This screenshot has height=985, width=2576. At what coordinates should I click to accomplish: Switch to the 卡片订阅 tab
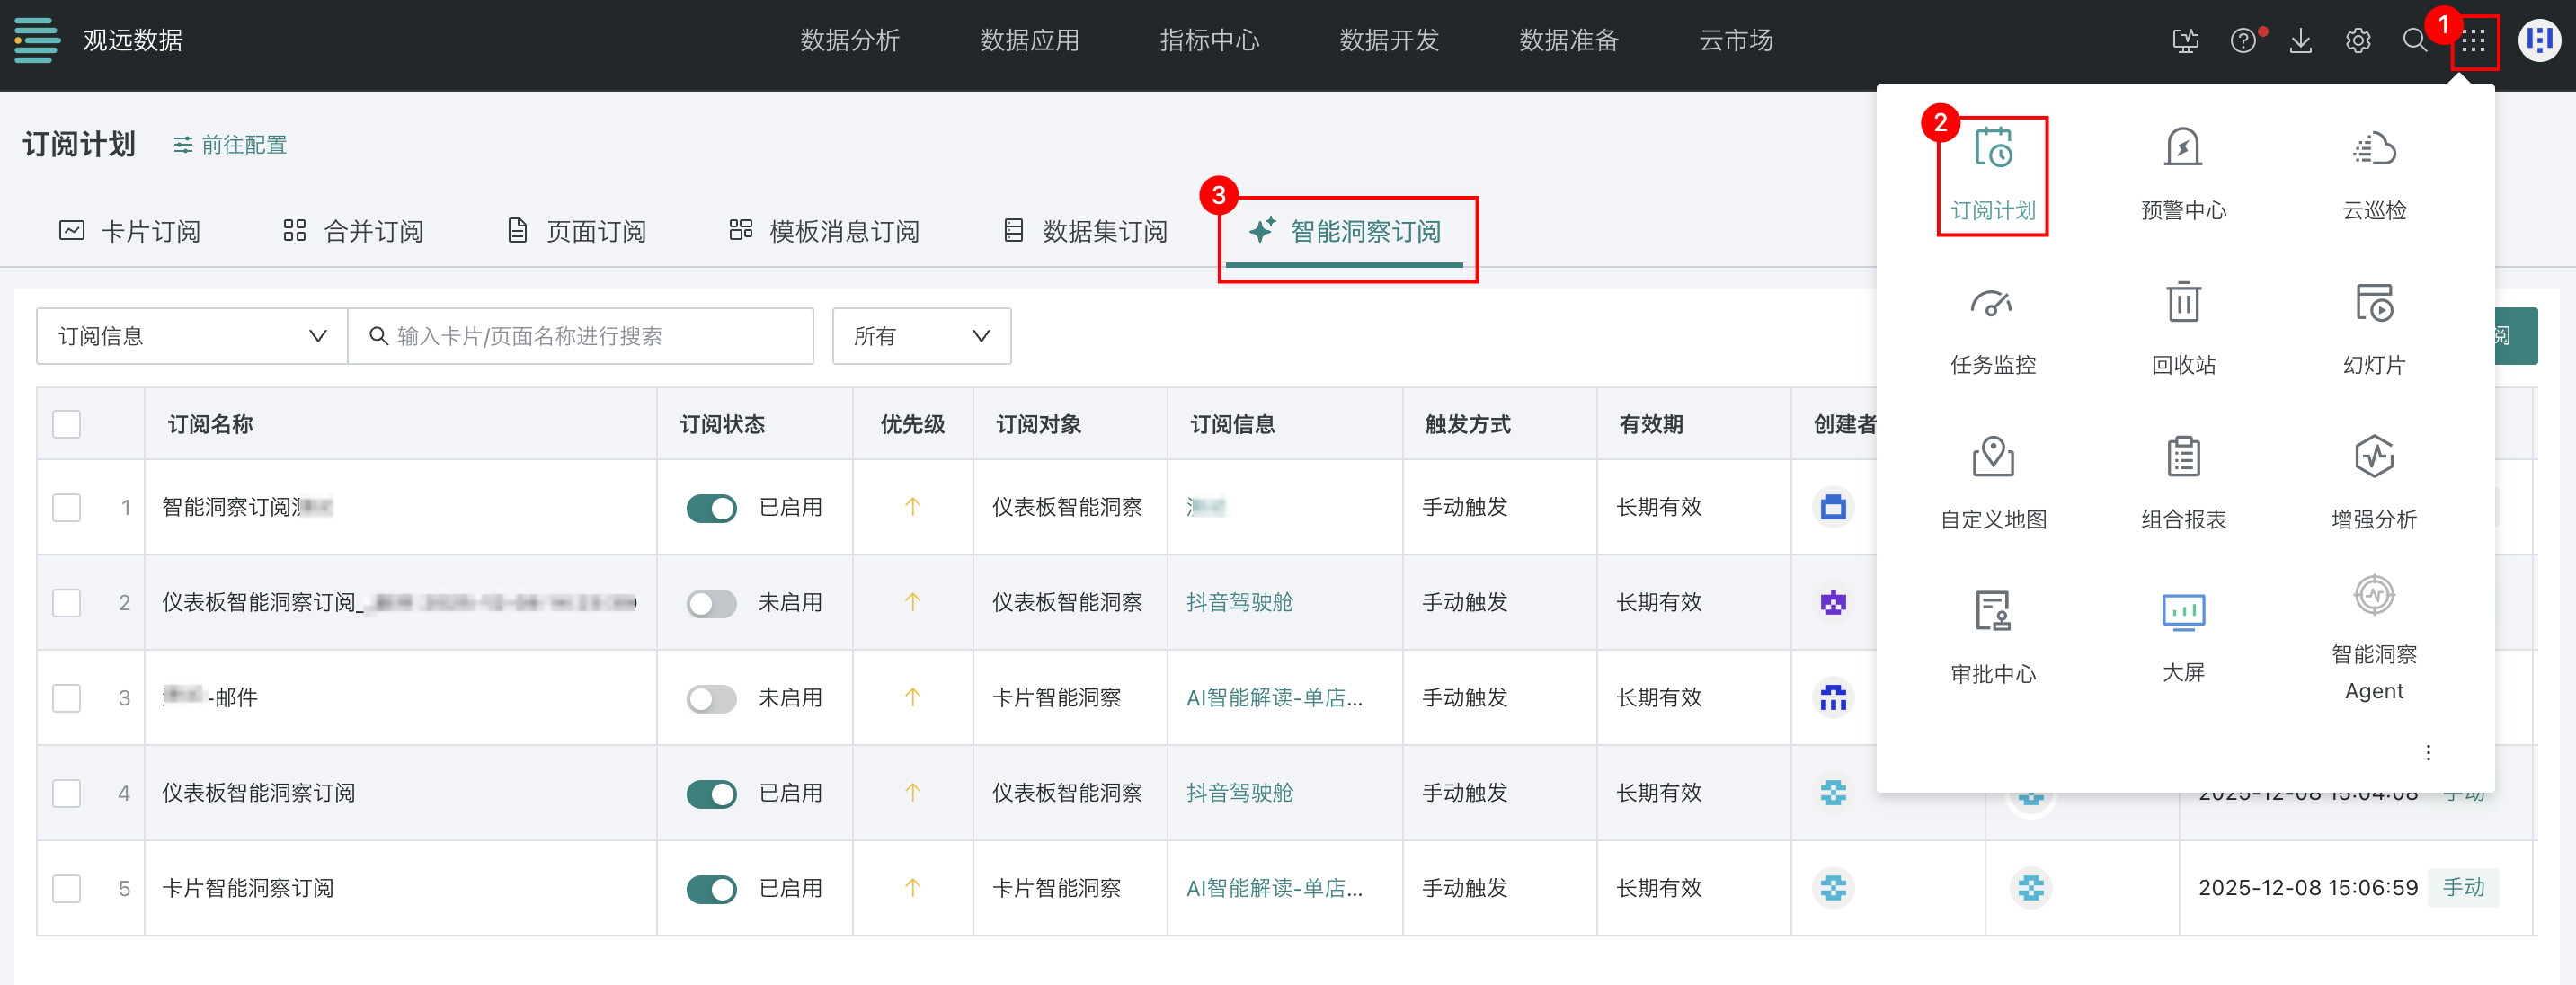pyautogui.click(x=130, y=232)
